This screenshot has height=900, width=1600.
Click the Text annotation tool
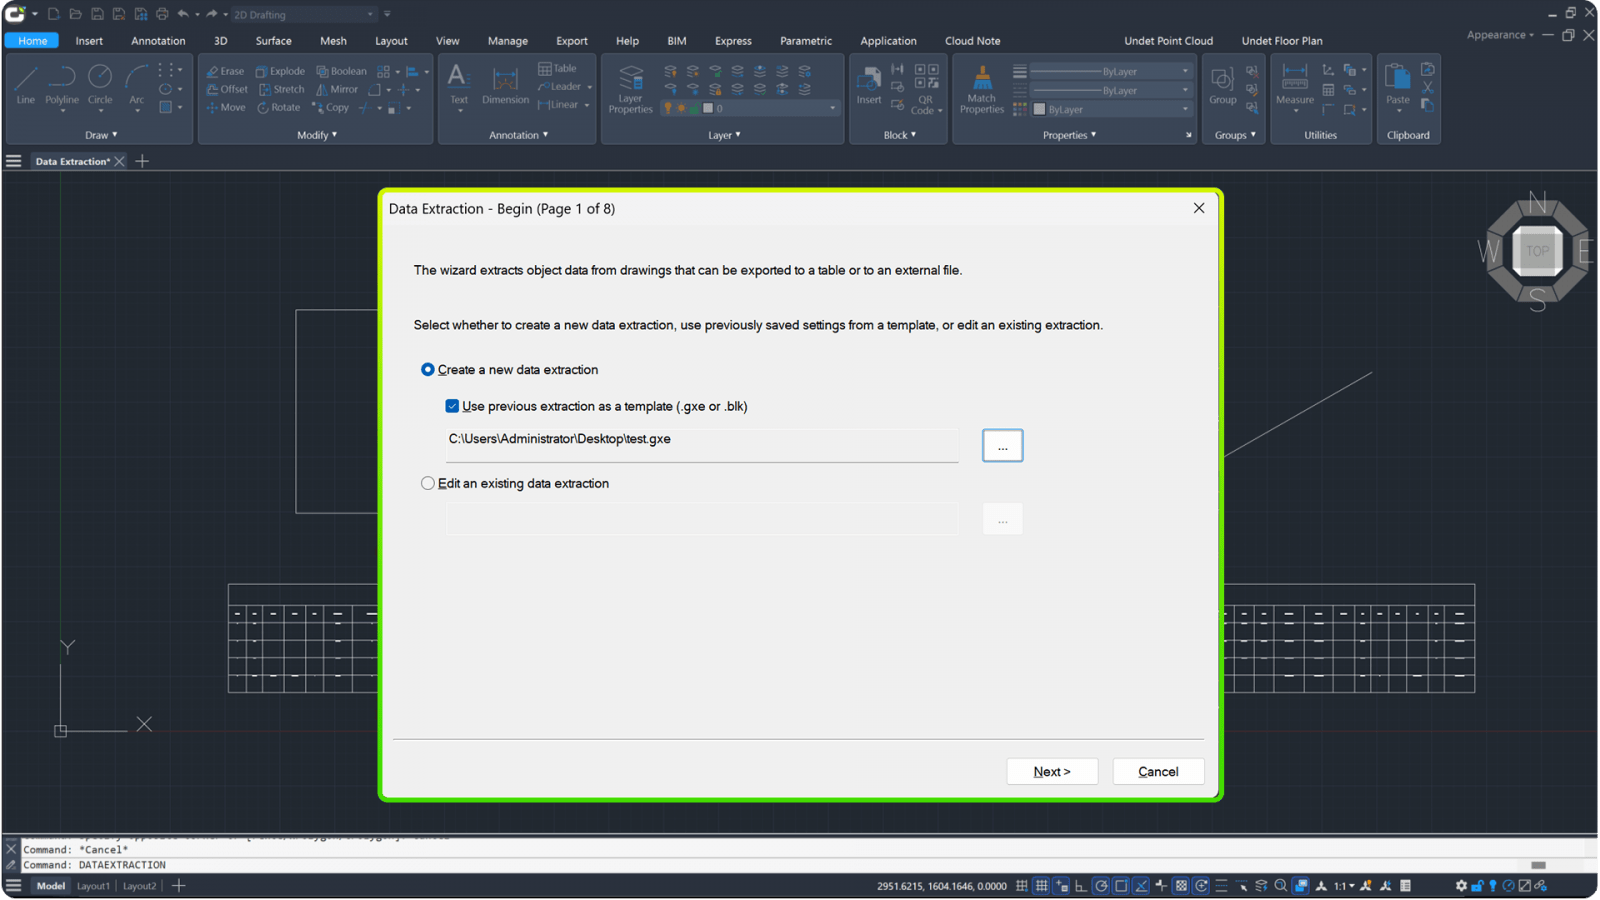click(x=458, y=84)
